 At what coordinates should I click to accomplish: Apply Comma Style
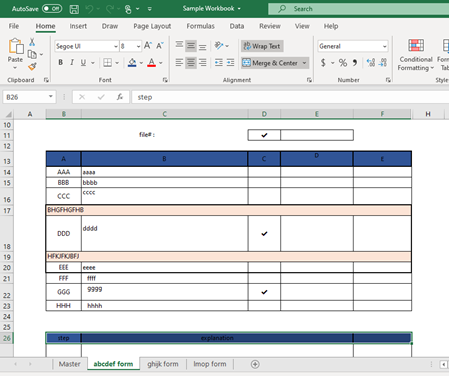pyautogui.click(x=355, y=62)
